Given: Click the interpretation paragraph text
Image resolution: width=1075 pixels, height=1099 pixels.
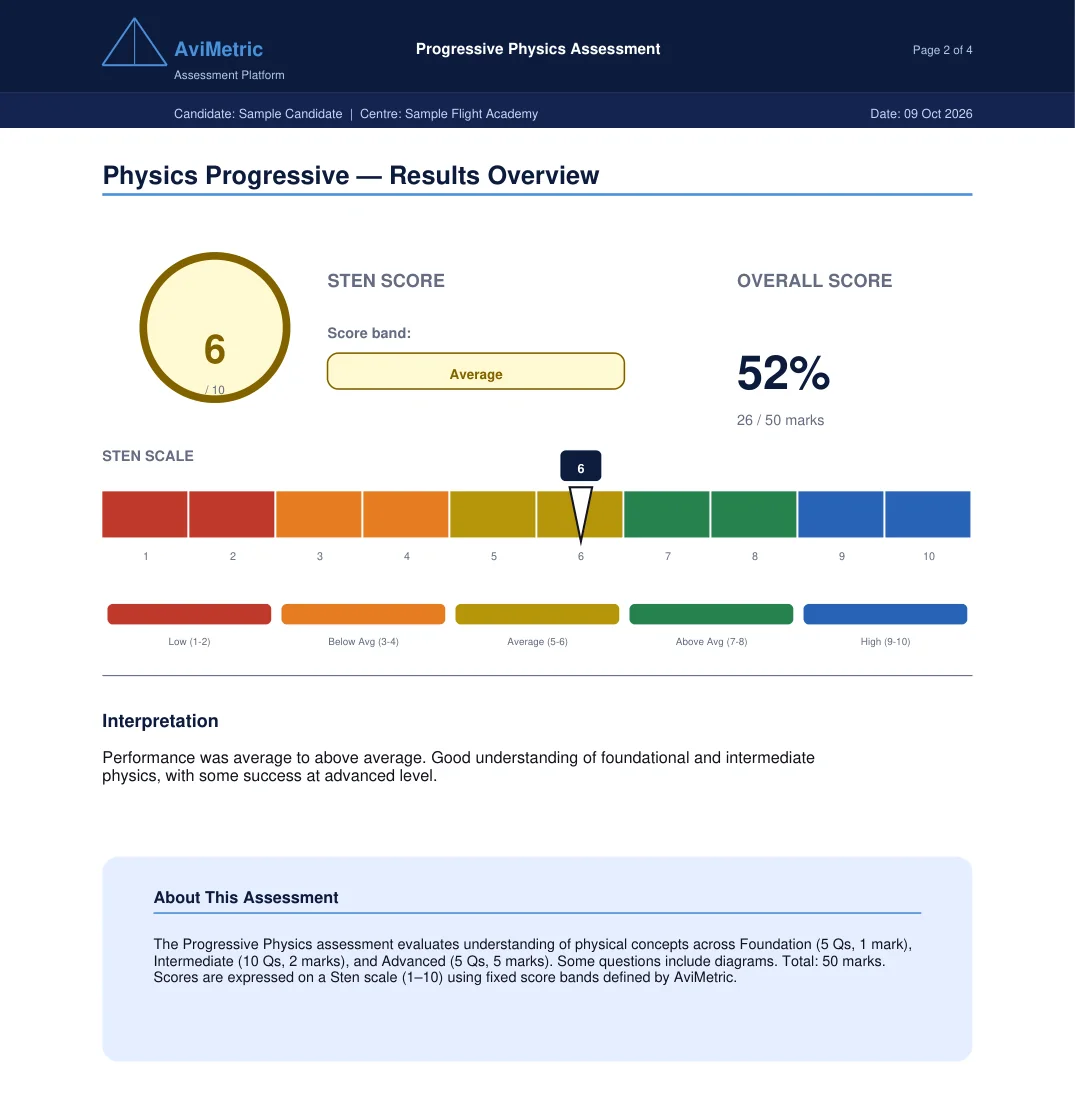Looking at the screenshot, I should tap(458, 767).
